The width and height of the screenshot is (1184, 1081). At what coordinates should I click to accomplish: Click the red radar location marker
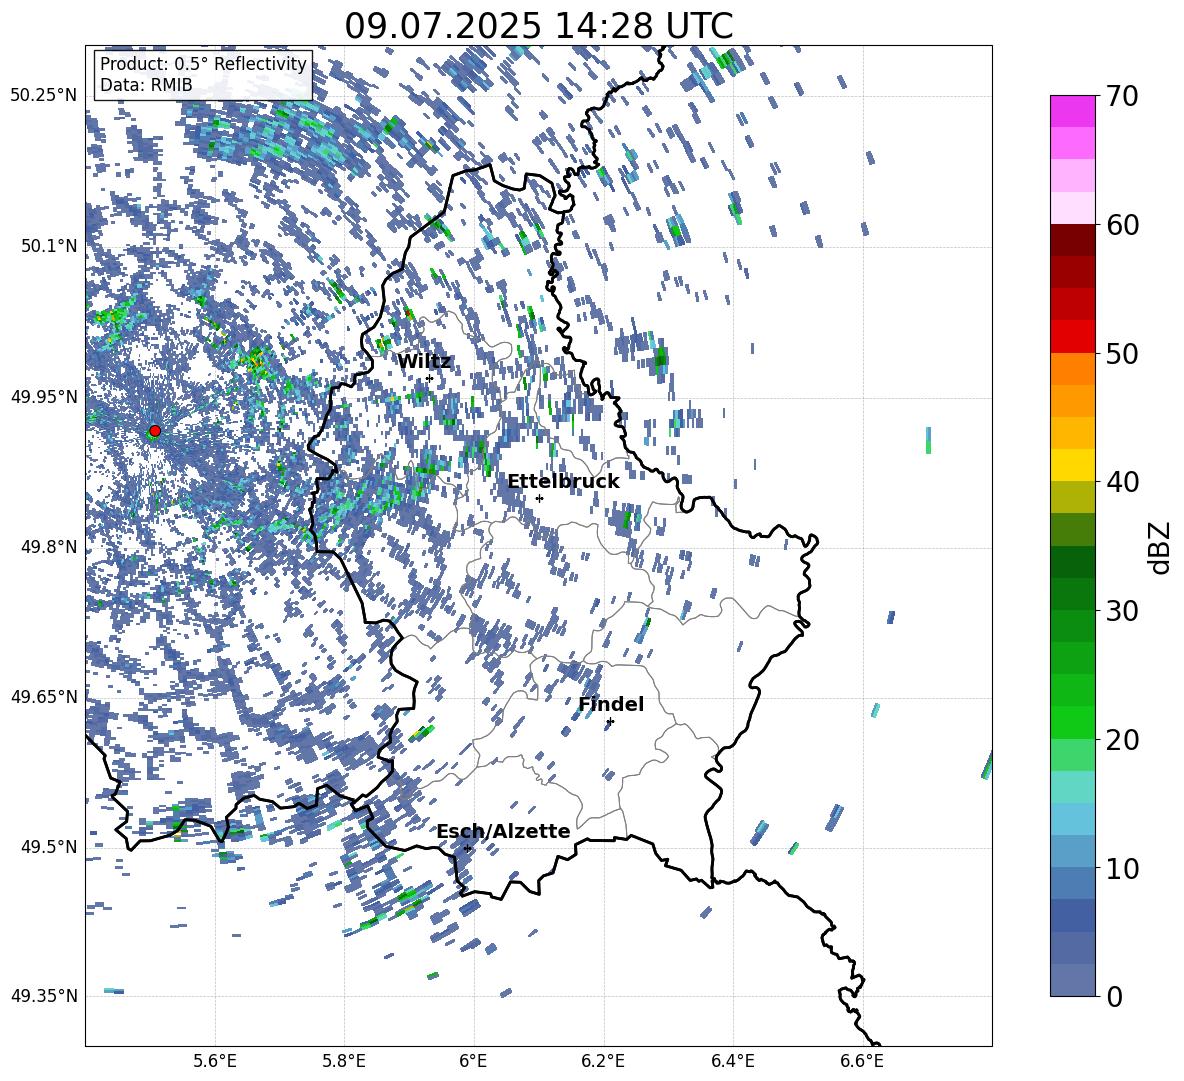(155, 431)
